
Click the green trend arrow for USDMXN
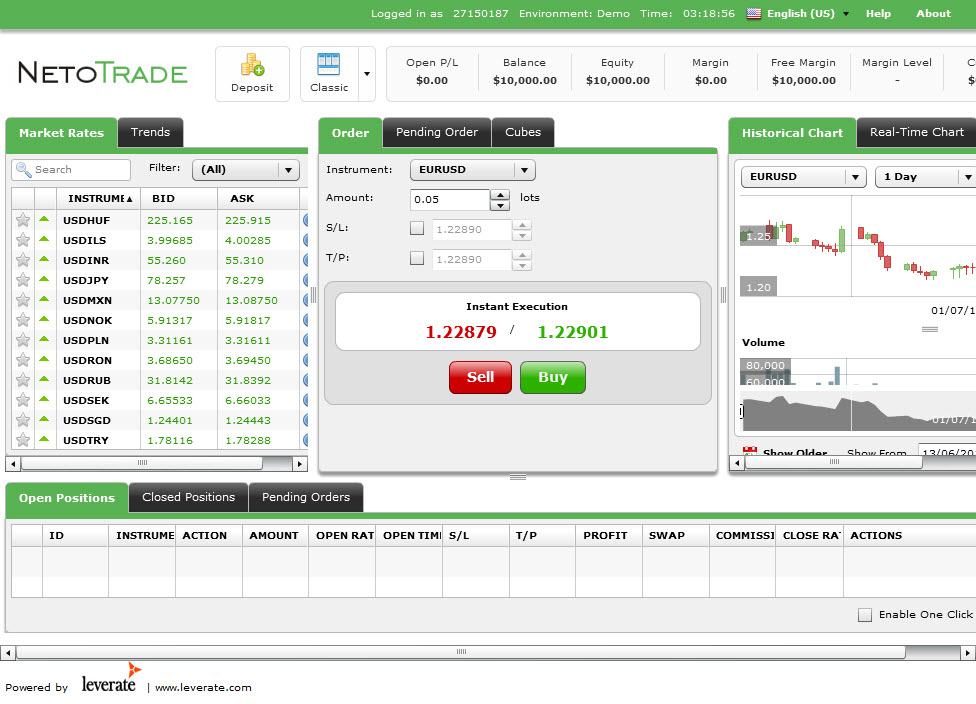pyautogui.click(x=44, y=299)
